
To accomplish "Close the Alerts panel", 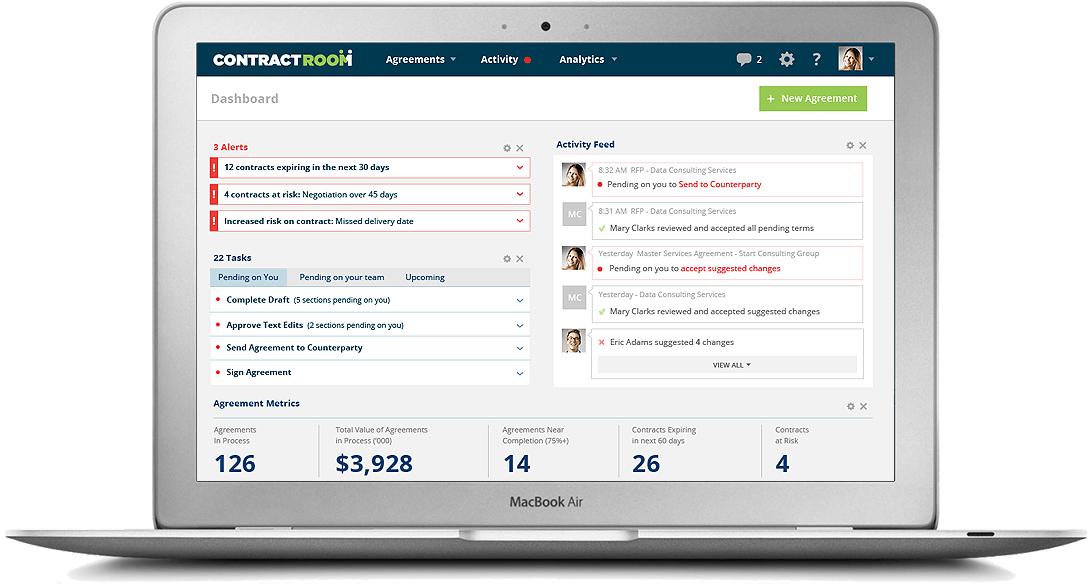I will click(x=519, y=148).
